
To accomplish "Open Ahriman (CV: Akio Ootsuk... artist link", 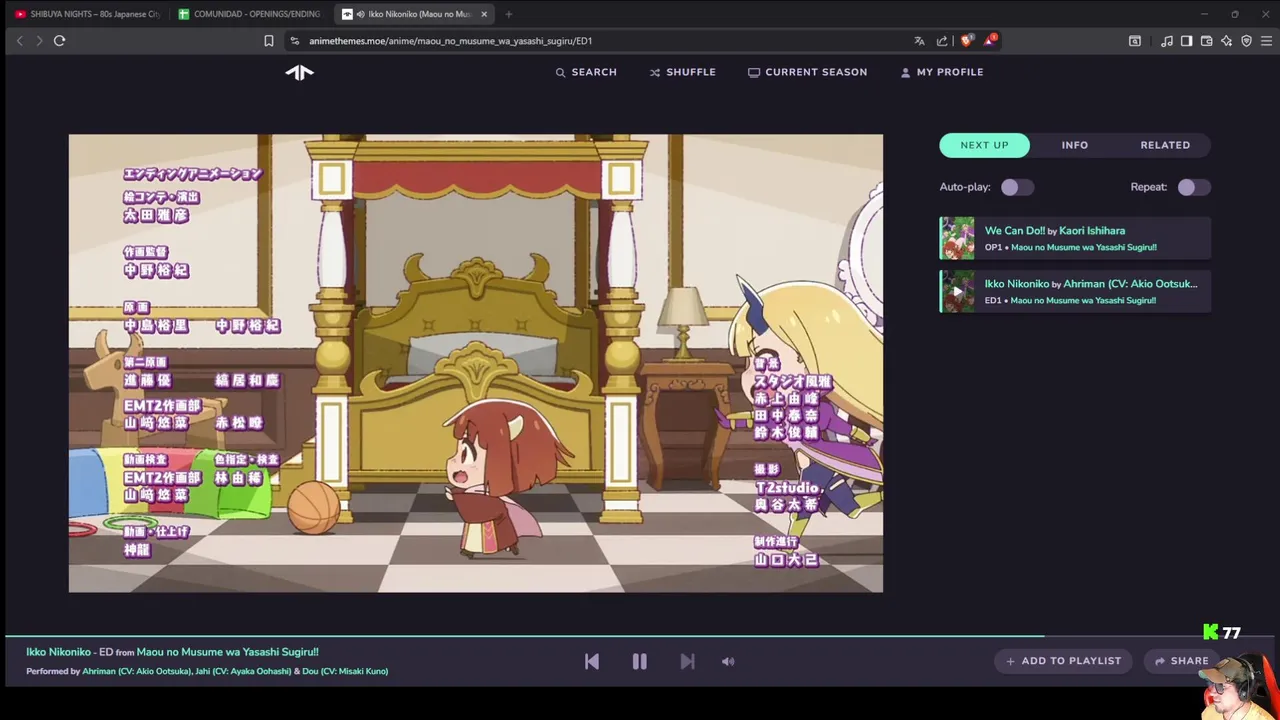I will [x=1130, y=284].
